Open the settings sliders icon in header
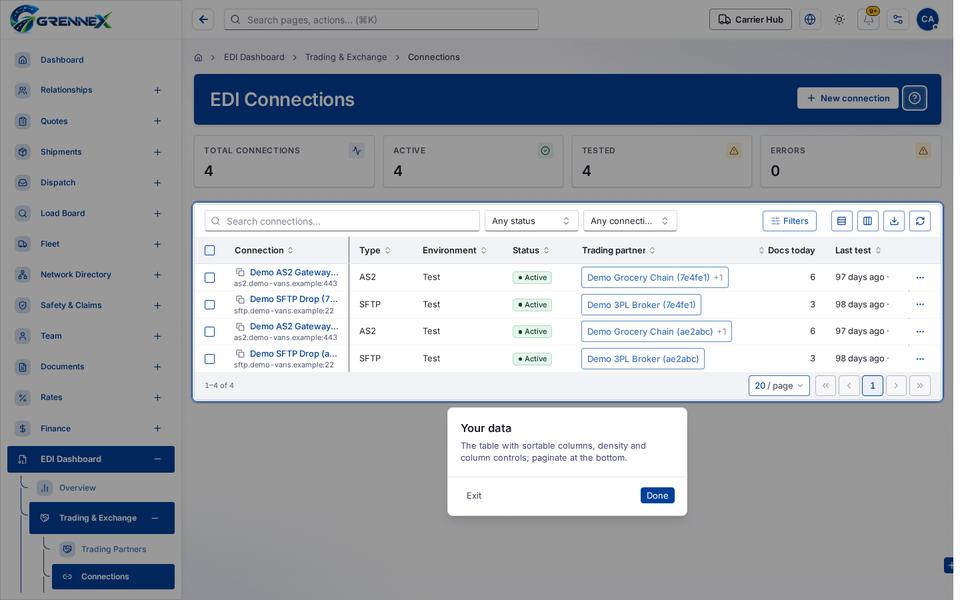 point(898,20)
